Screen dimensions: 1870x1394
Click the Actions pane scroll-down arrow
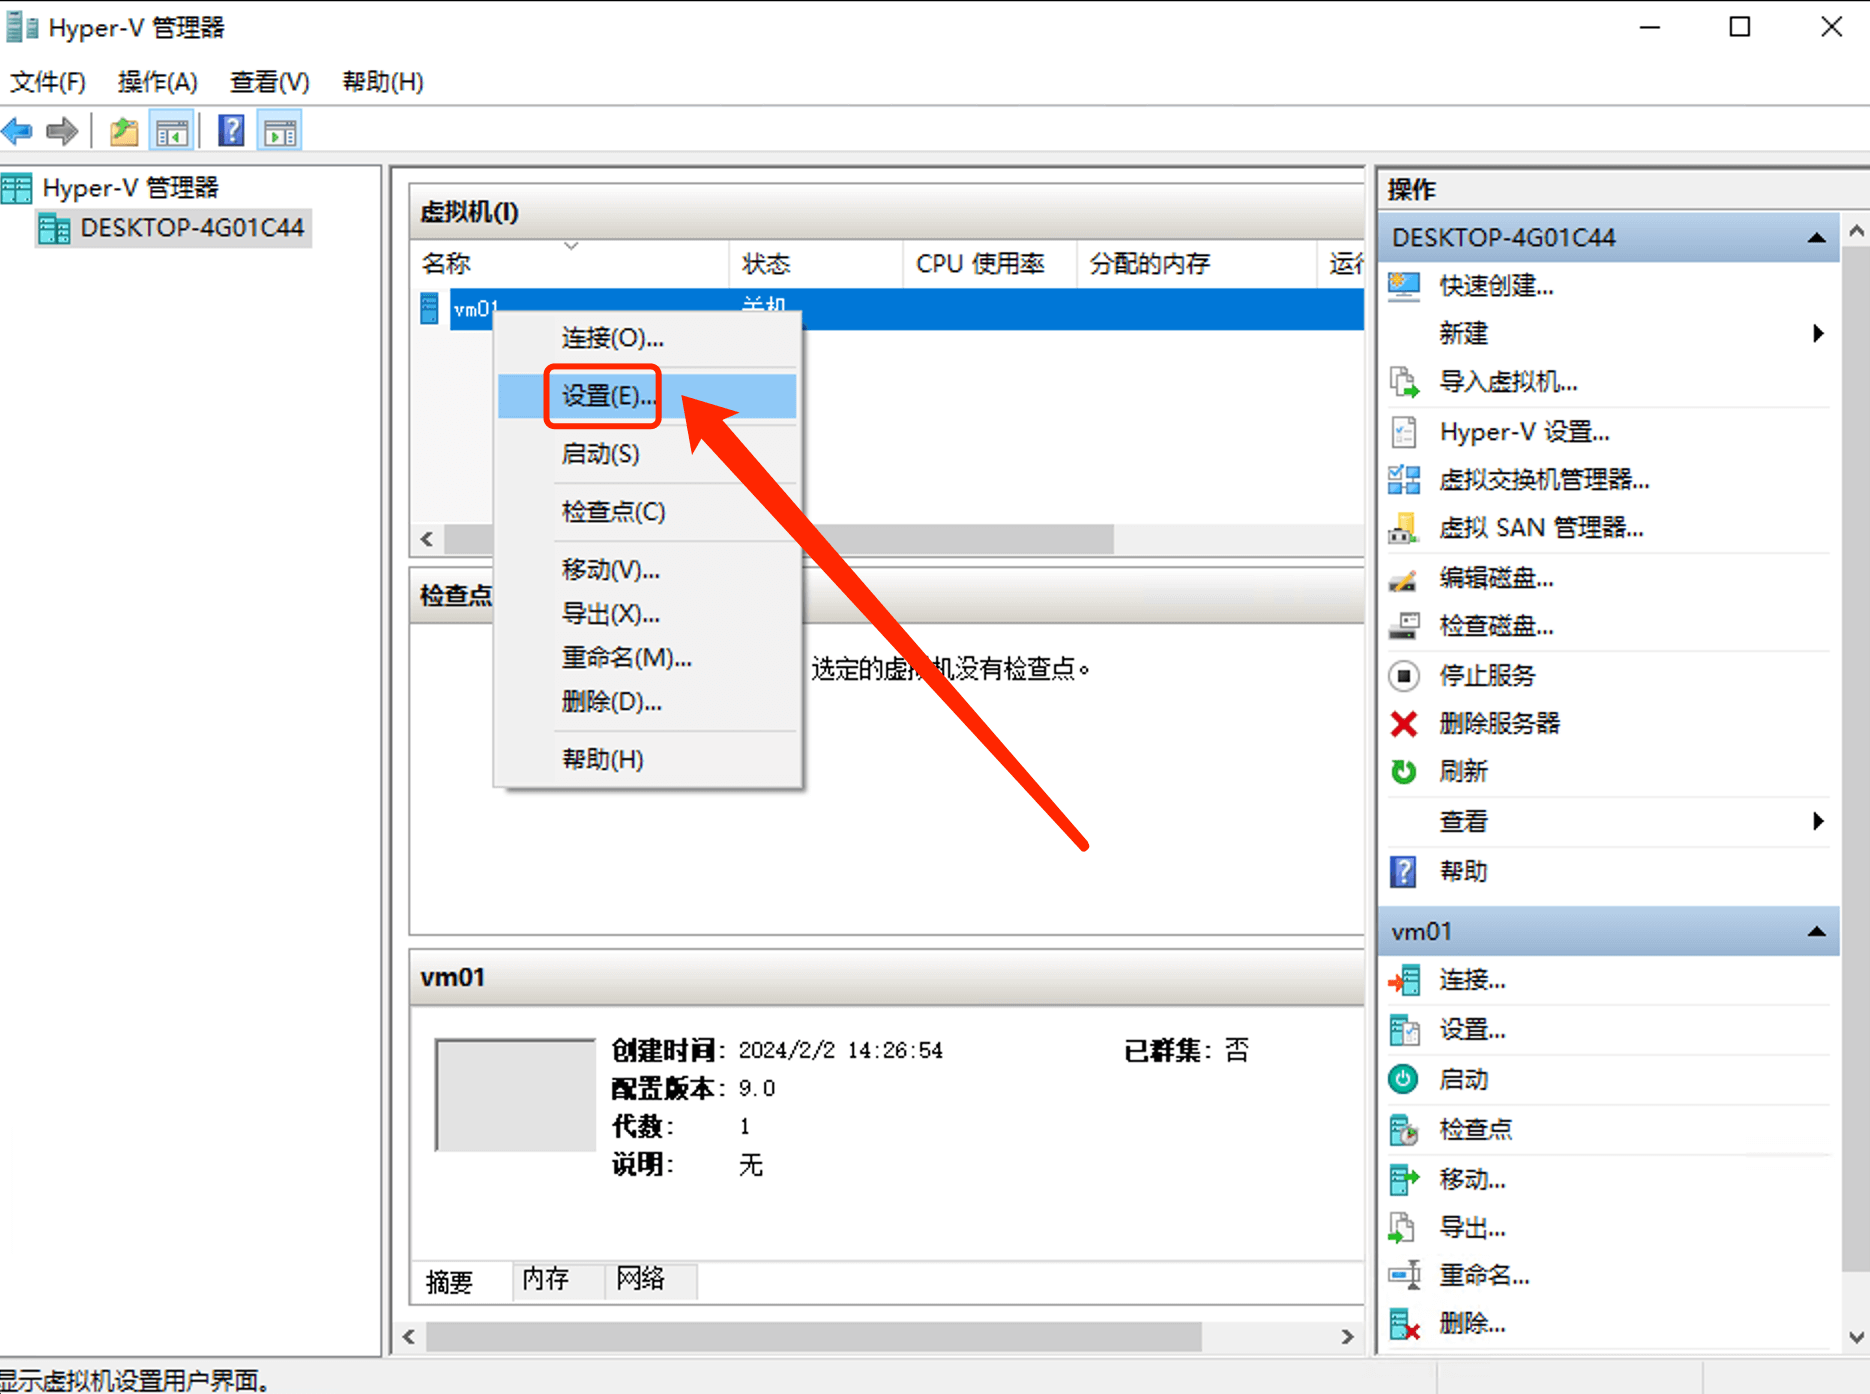(1856, 1337)
